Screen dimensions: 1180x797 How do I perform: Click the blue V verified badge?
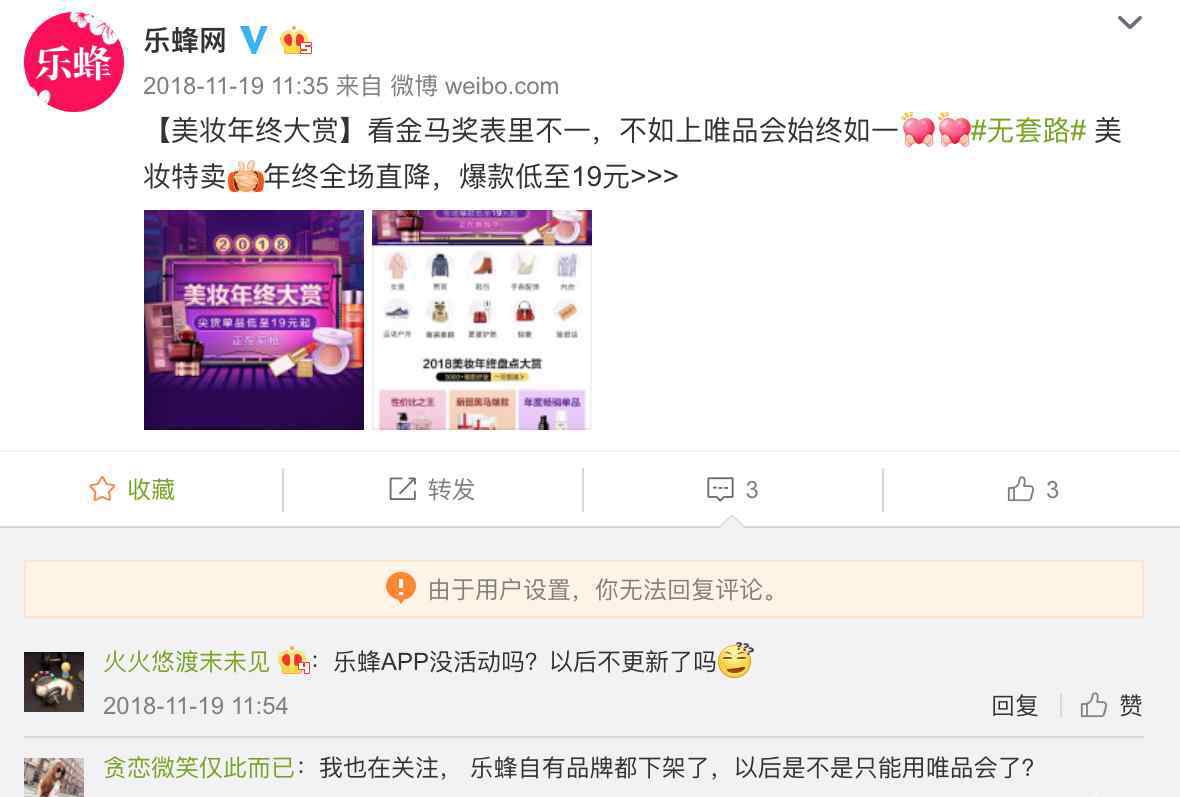[x=254, y=40]
